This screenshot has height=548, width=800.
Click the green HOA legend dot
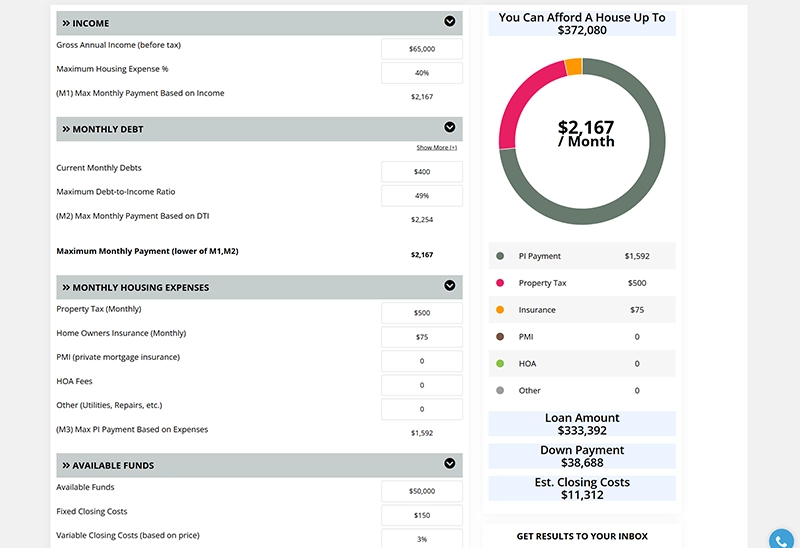click(x=500, y=364)
